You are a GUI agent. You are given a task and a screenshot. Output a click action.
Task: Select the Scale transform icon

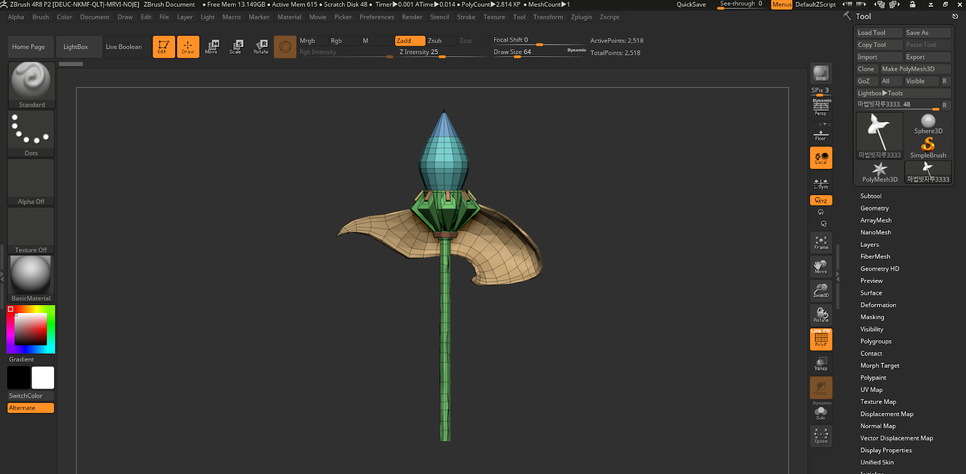pos(236,47)
